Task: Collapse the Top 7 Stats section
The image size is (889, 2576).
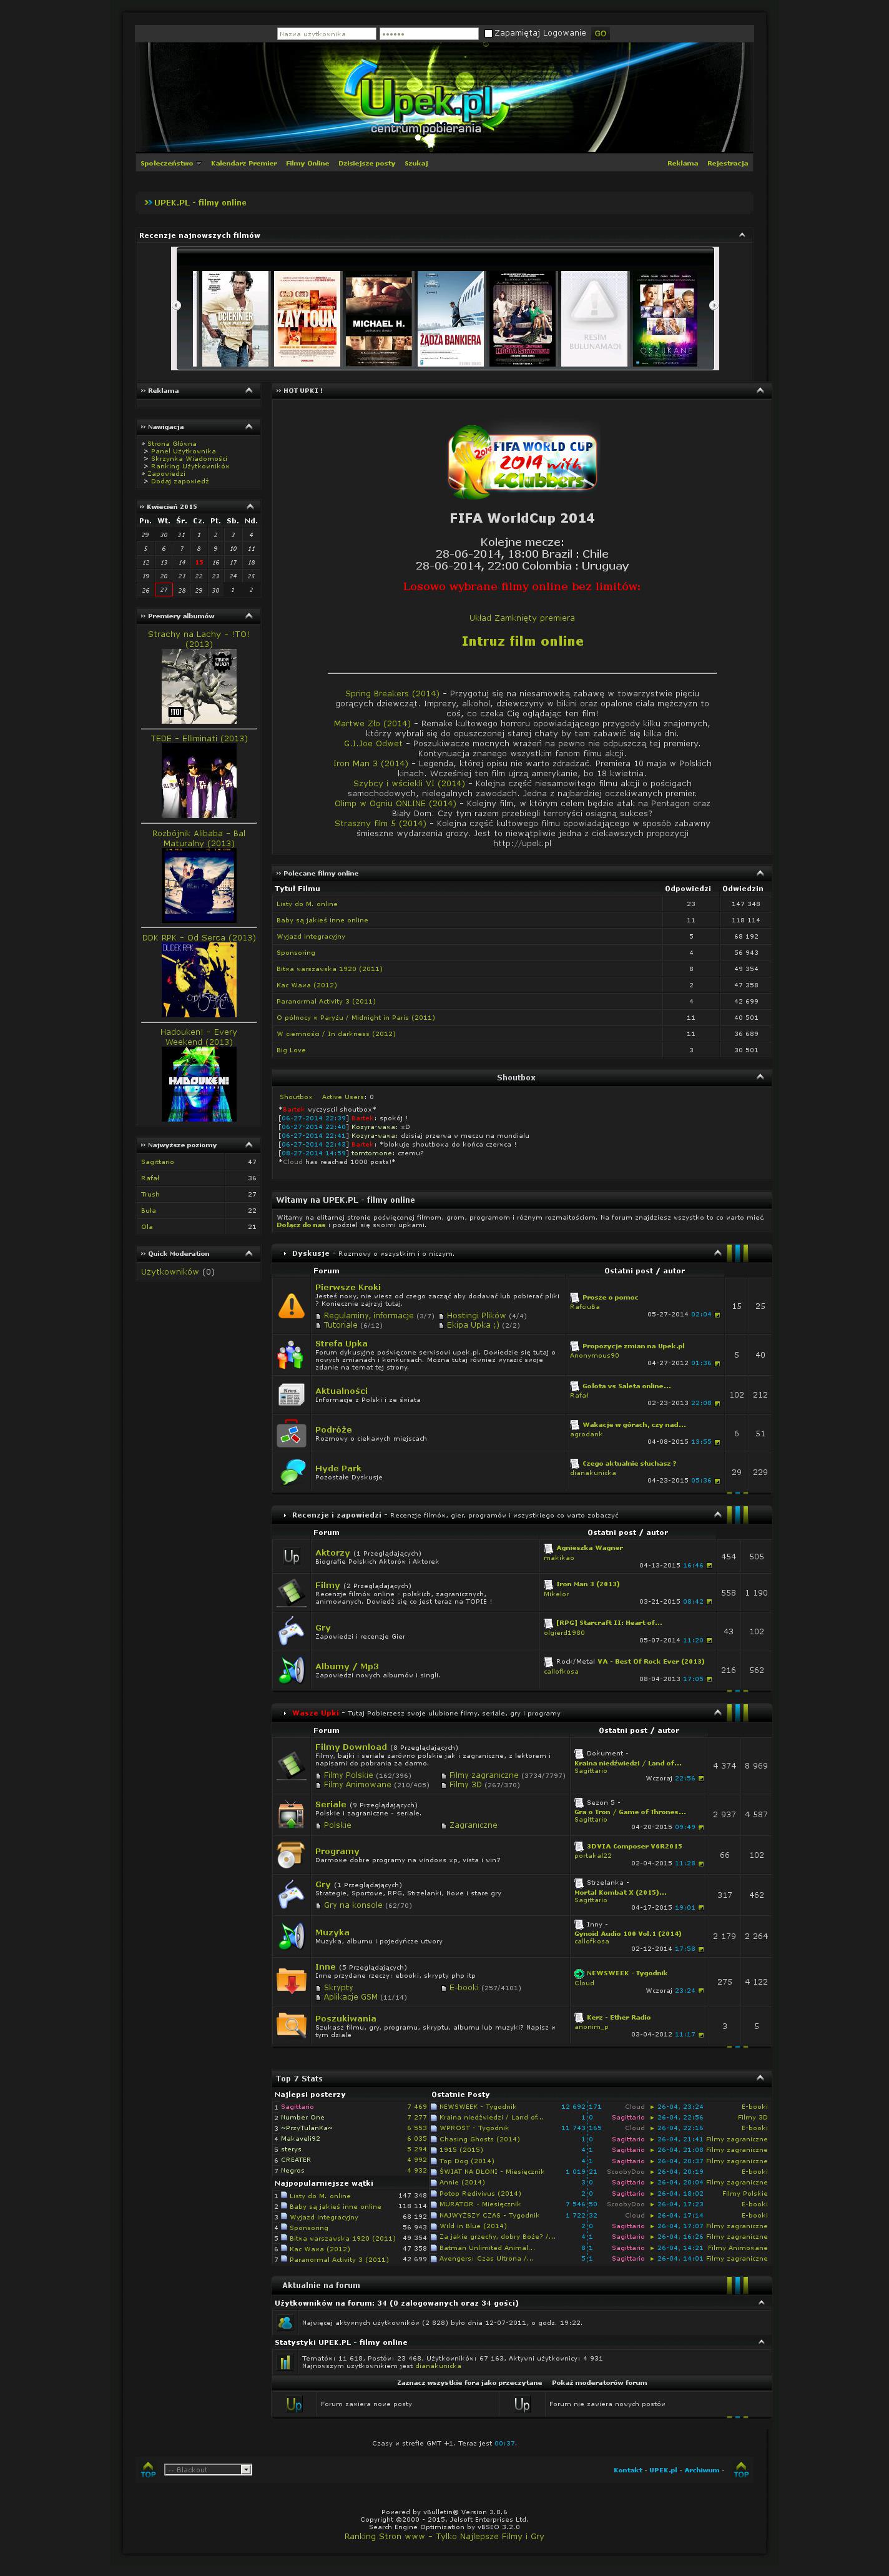Action: pyautogui.click(x=760, y=2078)
